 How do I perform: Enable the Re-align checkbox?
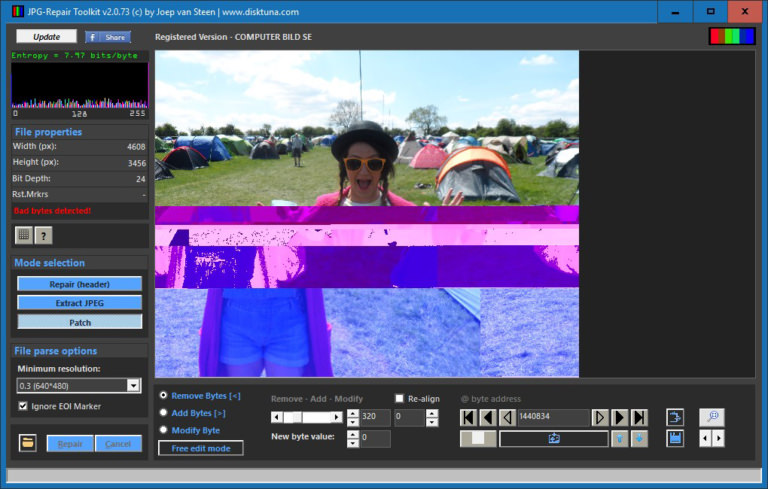click(x=400, y=398)
